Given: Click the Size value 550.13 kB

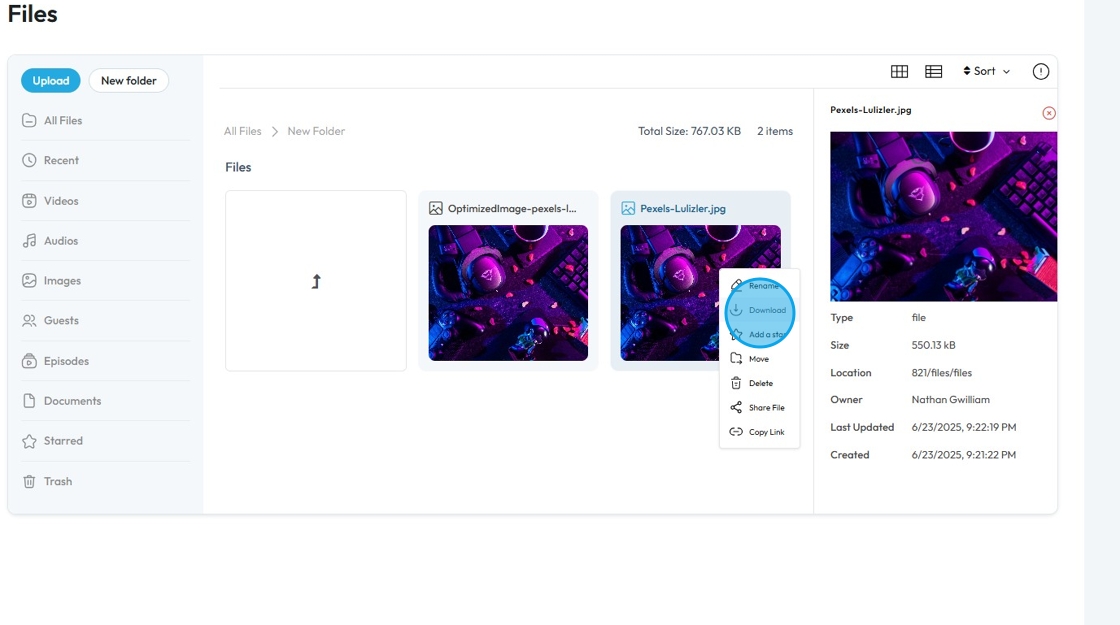Looking at the screenshot, I should [933, 345].
